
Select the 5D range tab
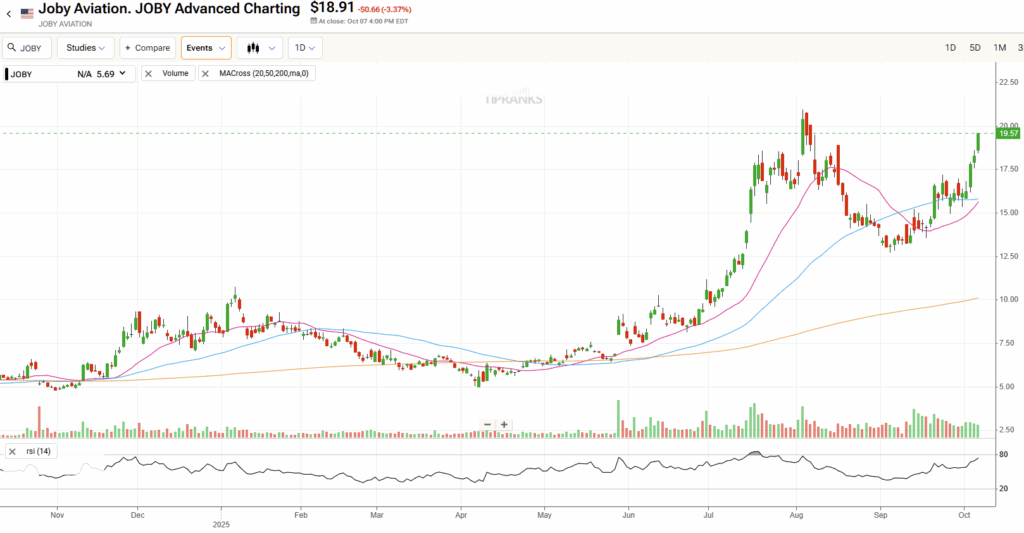click(x=974, y=48)
